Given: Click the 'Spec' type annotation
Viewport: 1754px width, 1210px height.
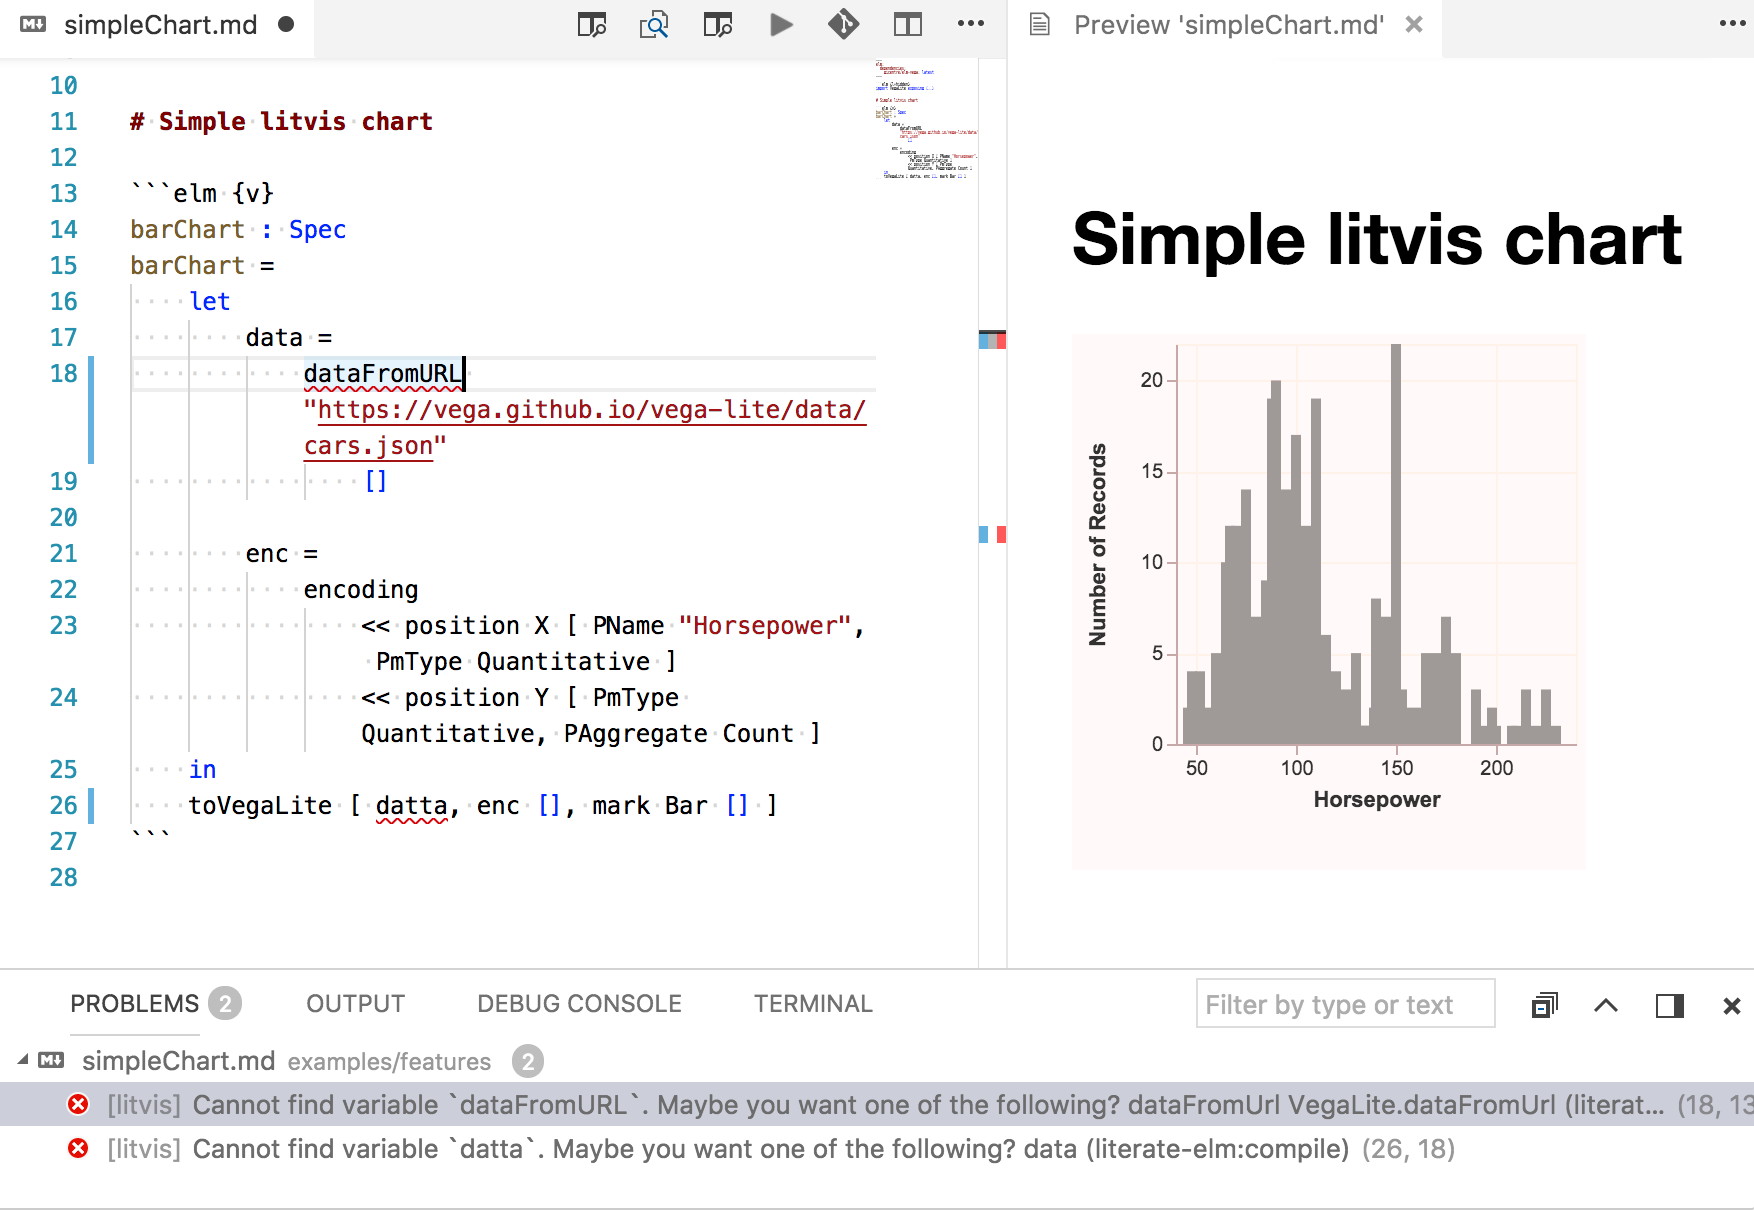Looking at the screenshot, I should click(x=317, y=229).
